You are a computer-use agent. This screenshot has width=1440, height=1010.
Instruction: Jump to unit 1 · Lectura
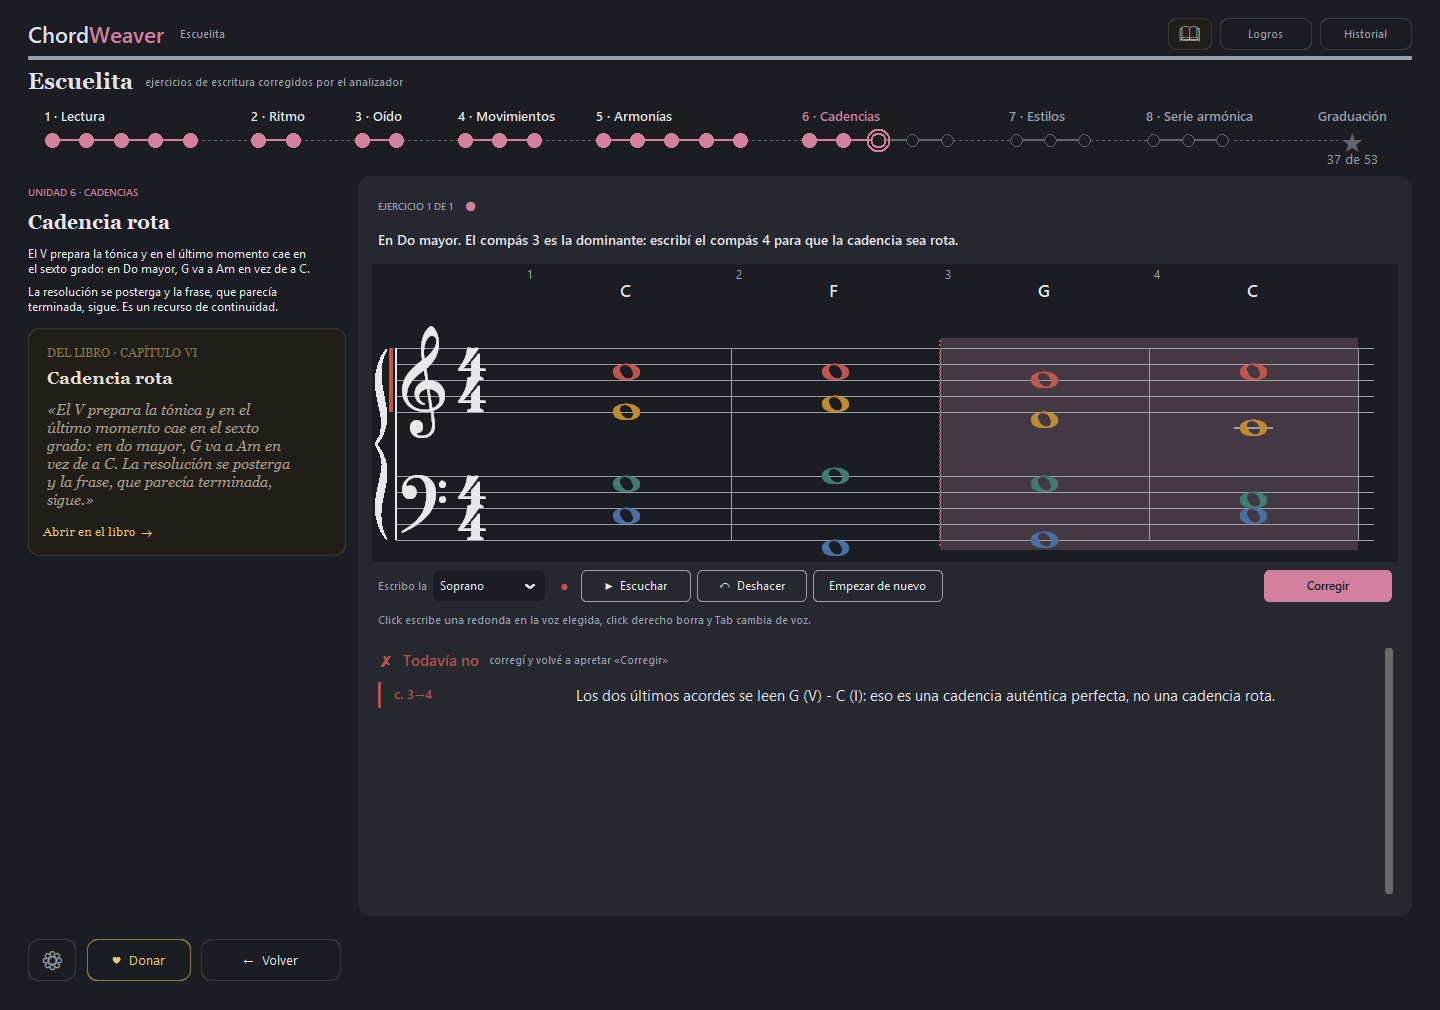74,117
